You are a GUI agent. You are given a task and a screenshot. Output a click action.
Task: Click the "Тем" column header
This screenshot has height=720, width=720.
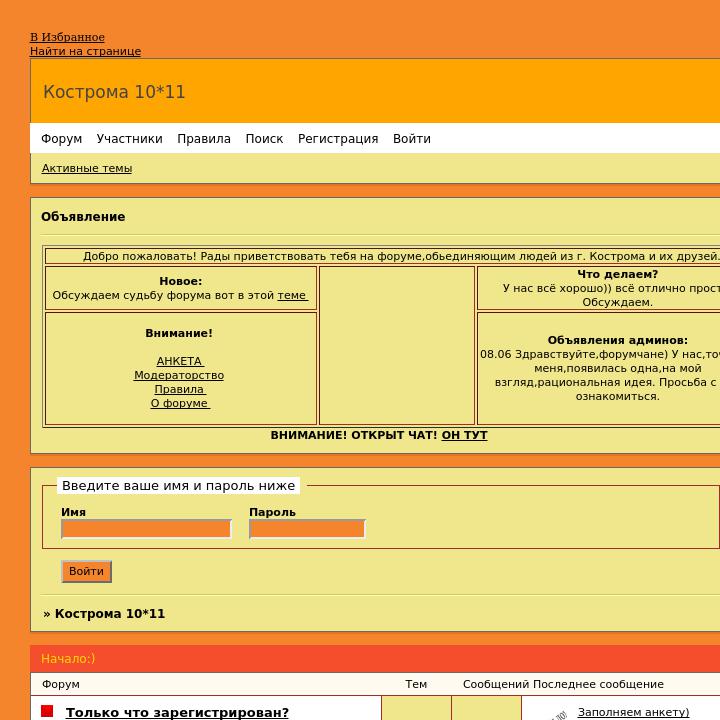(416, 684)
